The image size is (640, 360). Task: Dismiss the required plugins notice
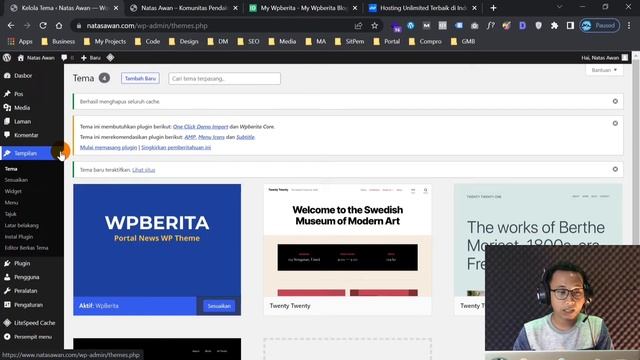pyautogui.click(x=615, y=123)
